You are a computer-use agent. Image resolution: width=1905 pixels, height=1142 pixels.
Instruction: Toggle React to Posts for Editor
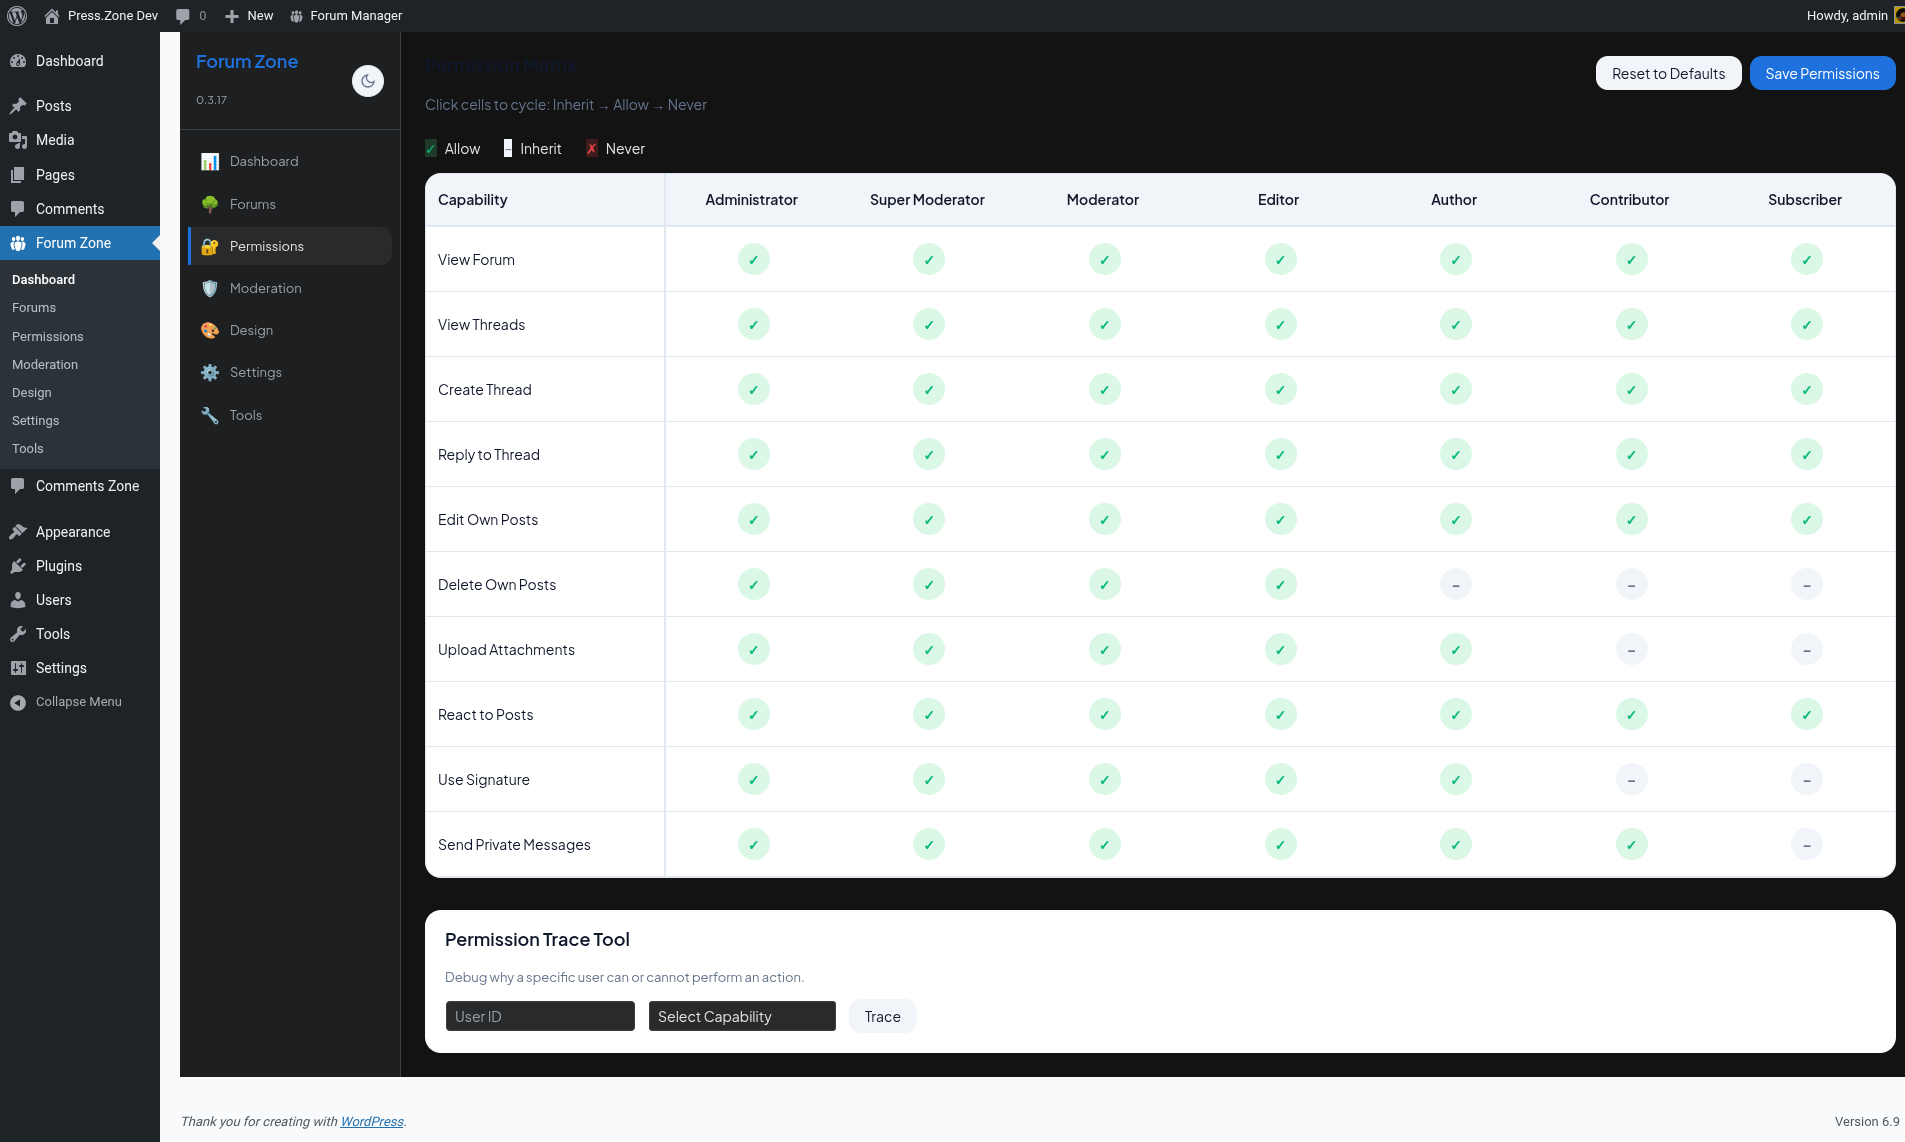(1281, 715)
